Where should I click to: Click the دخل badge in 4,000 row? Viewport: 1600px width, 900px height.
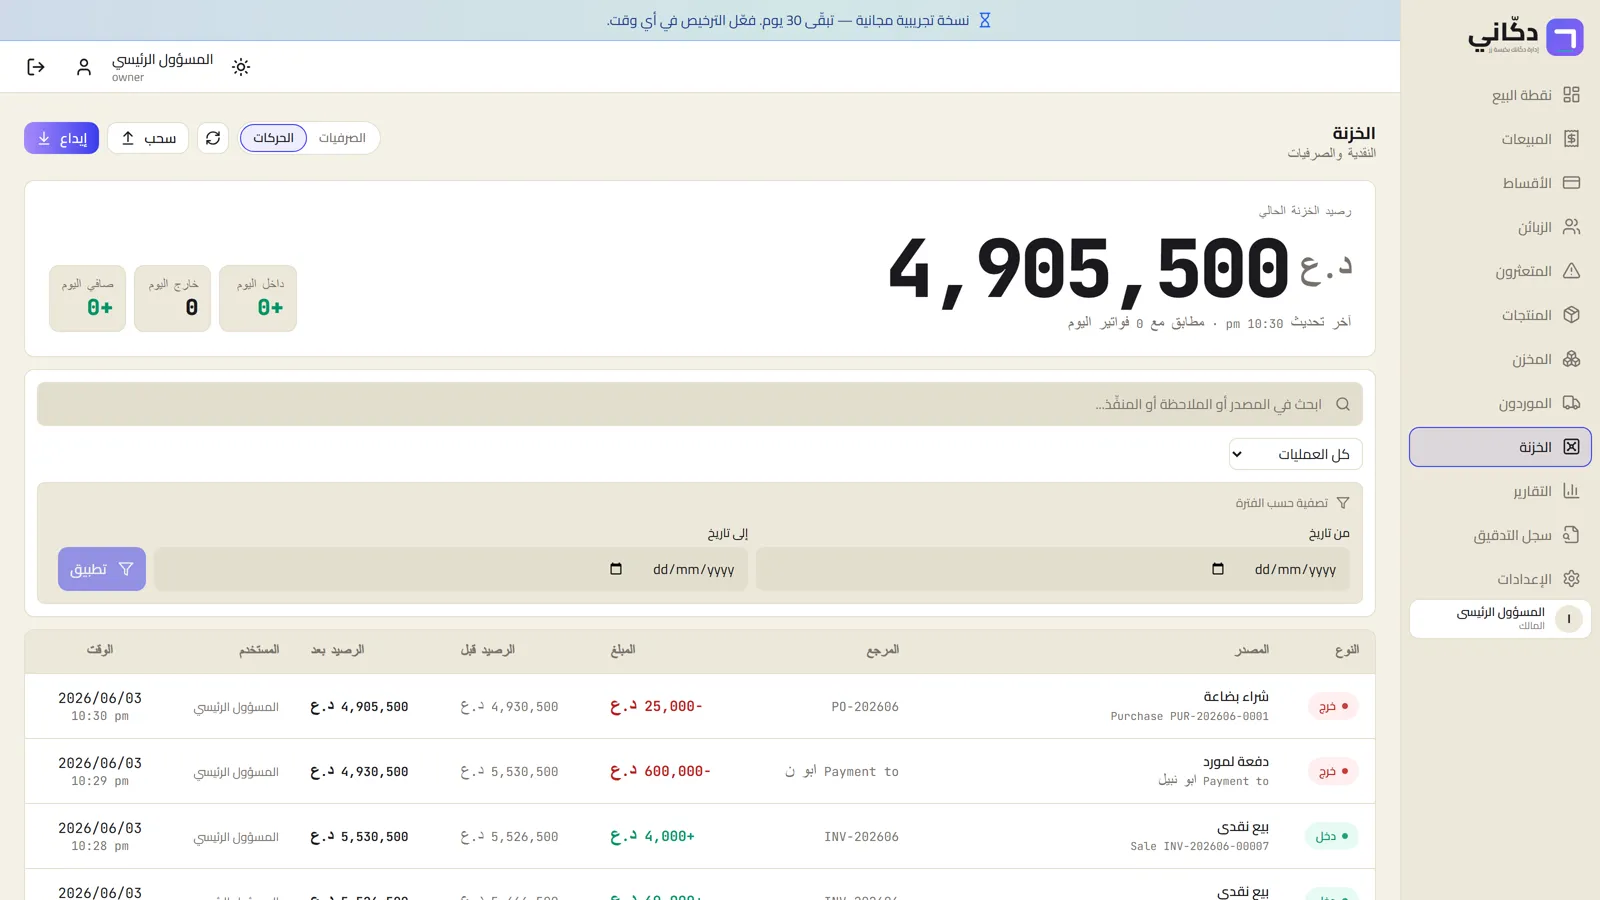coord(1332,836)
